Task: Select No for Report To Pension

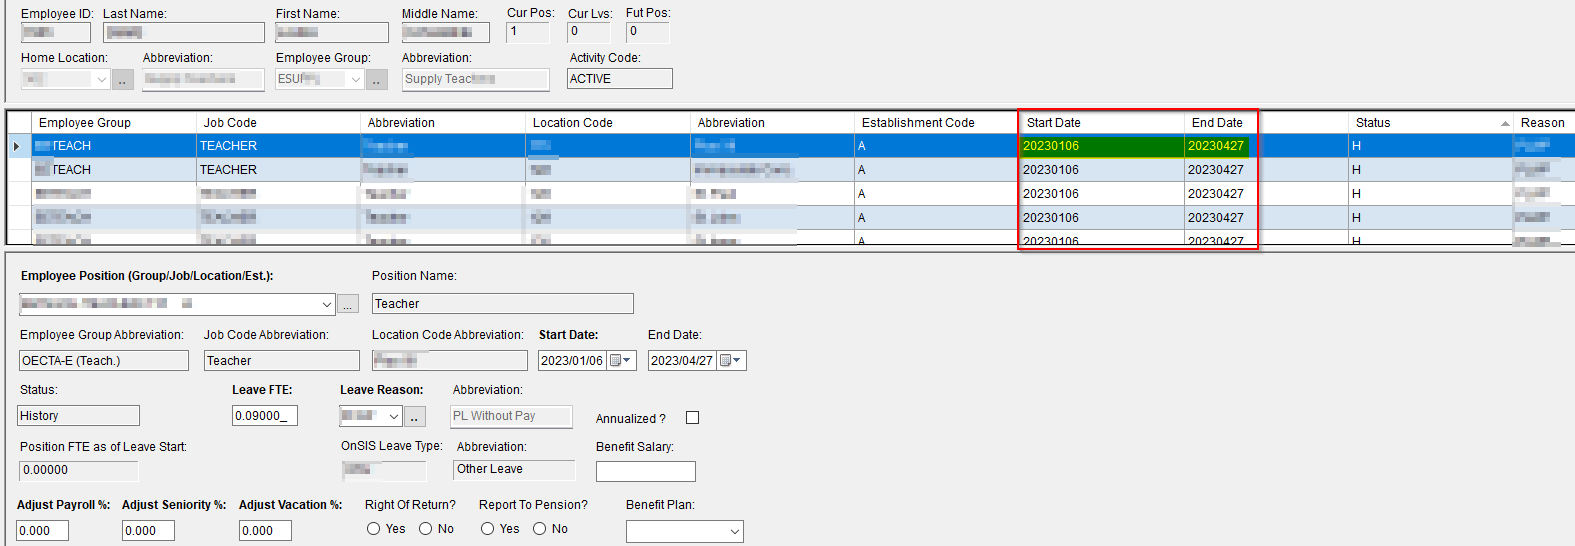Action: tap(540, 529)
